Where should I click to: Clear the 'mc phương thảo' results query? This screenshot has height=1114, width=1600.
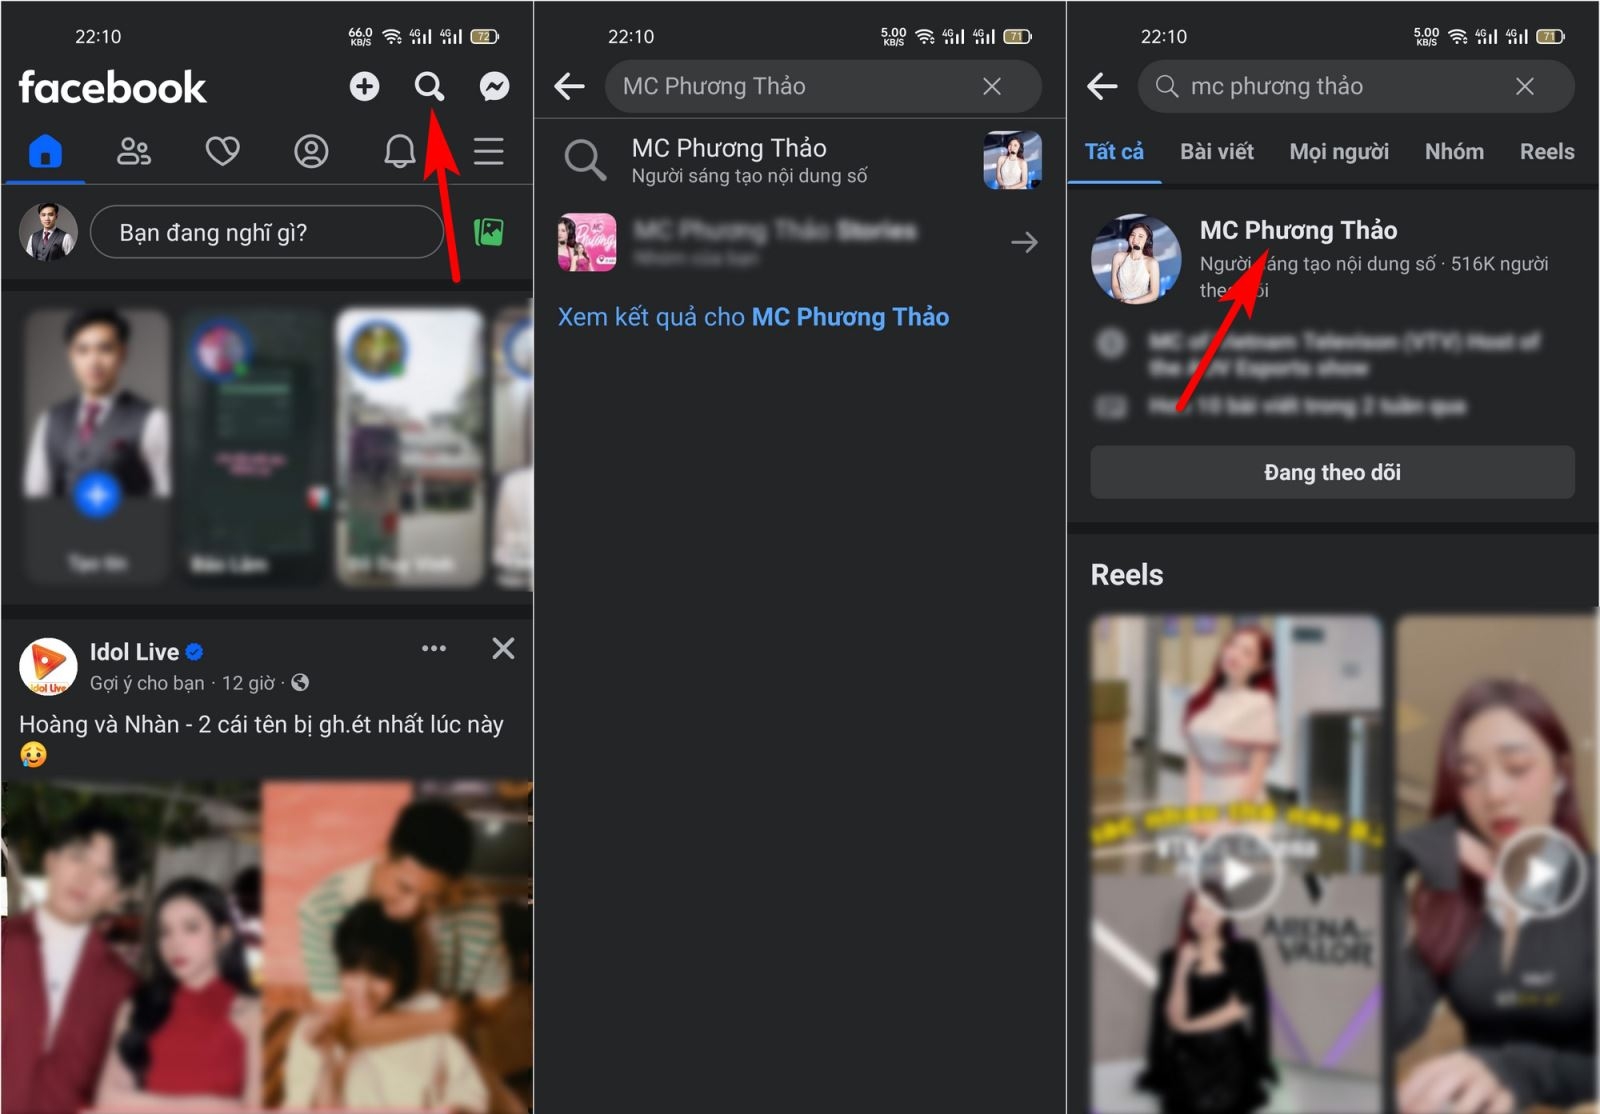(1525, 87)
